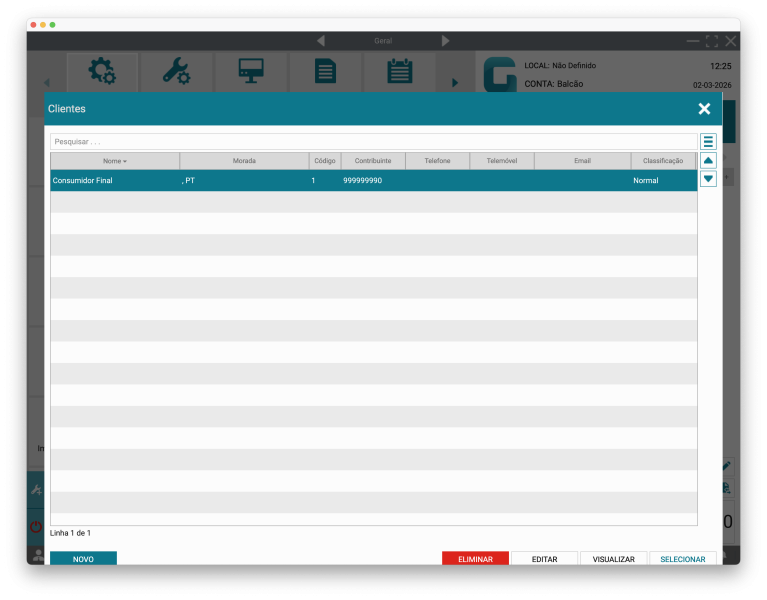Image resolution: width=767 pixels, height=600 pixels.
Task: Sort by the Contribuinte column header
Action: [372, 161]
